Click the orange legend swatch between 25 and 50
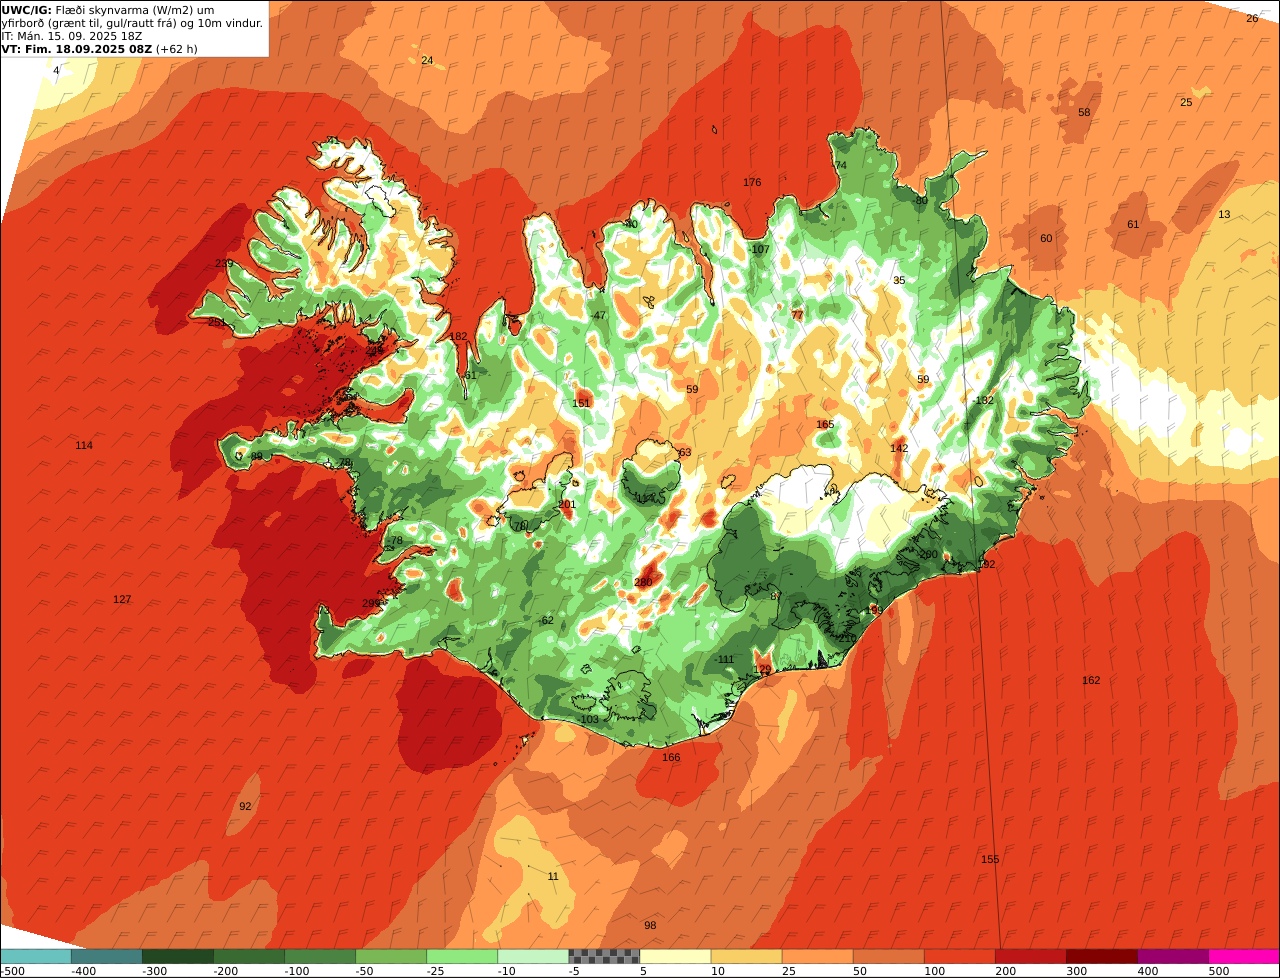The image size is (1280, 978). (817, 956)
